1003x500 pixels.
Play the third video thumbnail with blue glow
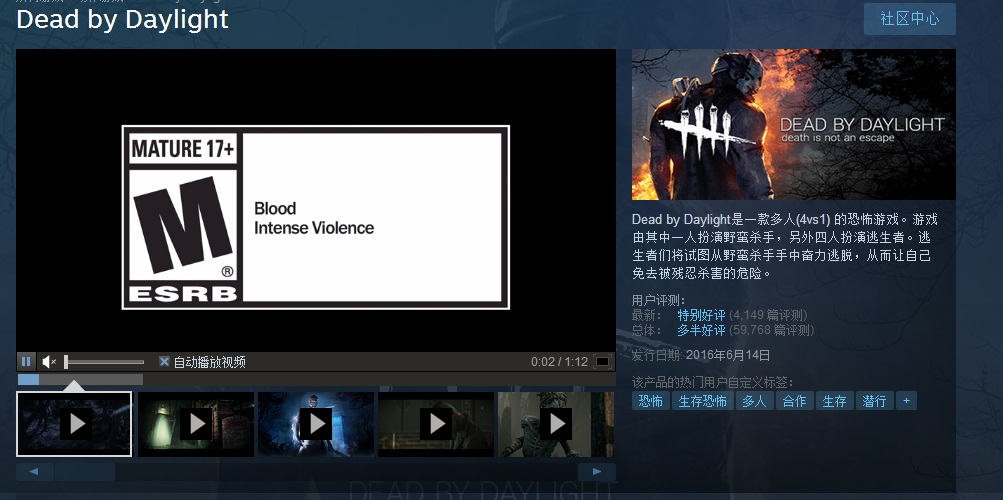coord(316,424)
